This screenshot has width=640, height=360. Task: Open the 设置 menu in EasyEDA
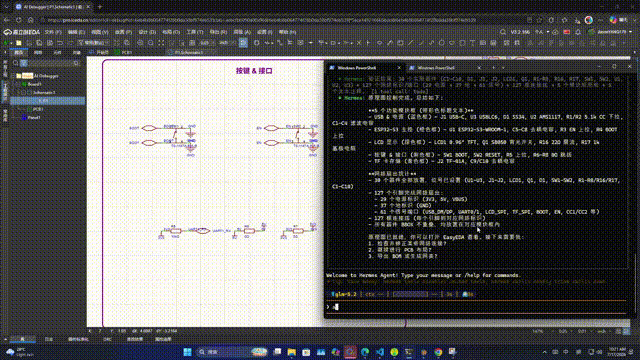click(264, 32)
